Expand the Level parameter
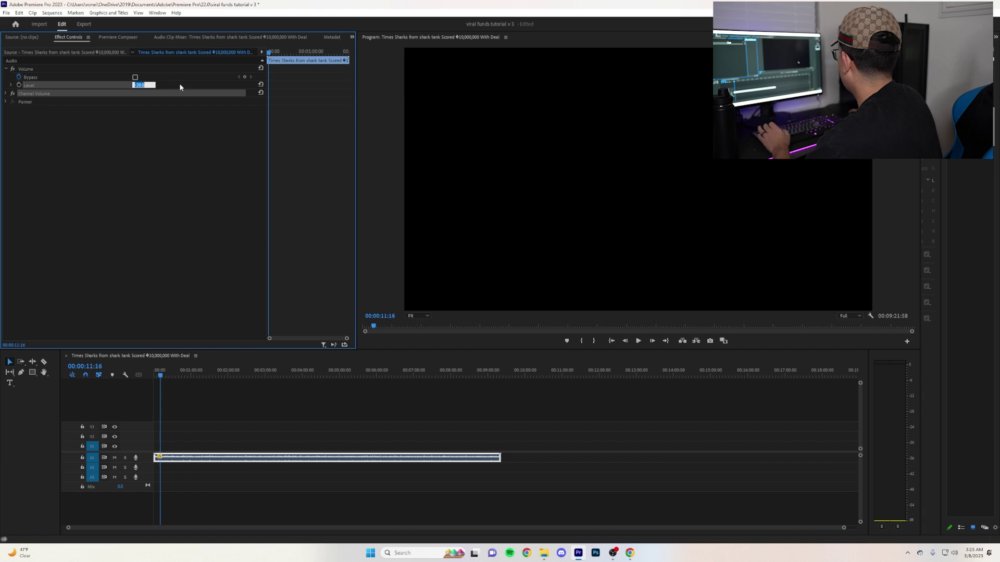The image size is (1000, 562). tap(11, 85)
